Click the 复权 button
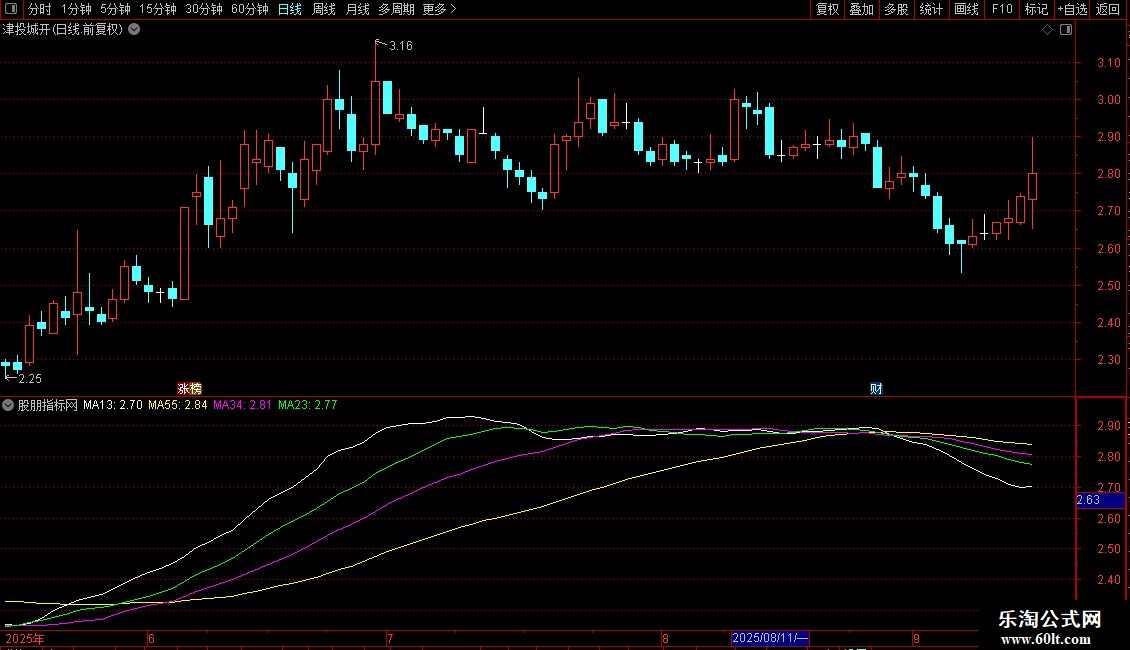This screenshot has height=650, width=1130. [x=827, y=9]
